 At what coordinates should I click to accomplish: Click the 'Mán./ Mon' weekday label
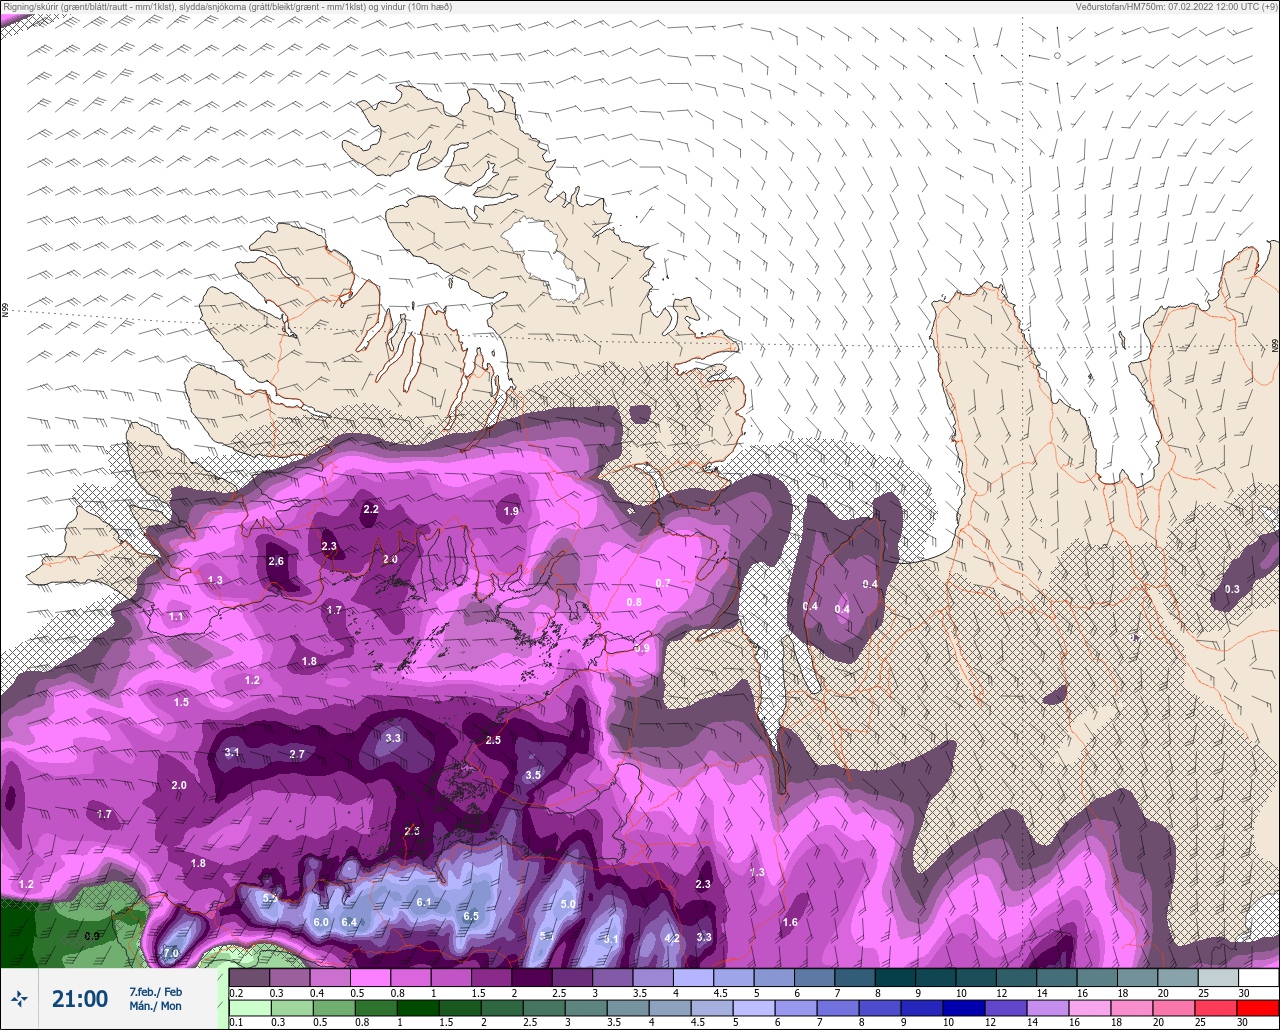[x=155, y=1006]
